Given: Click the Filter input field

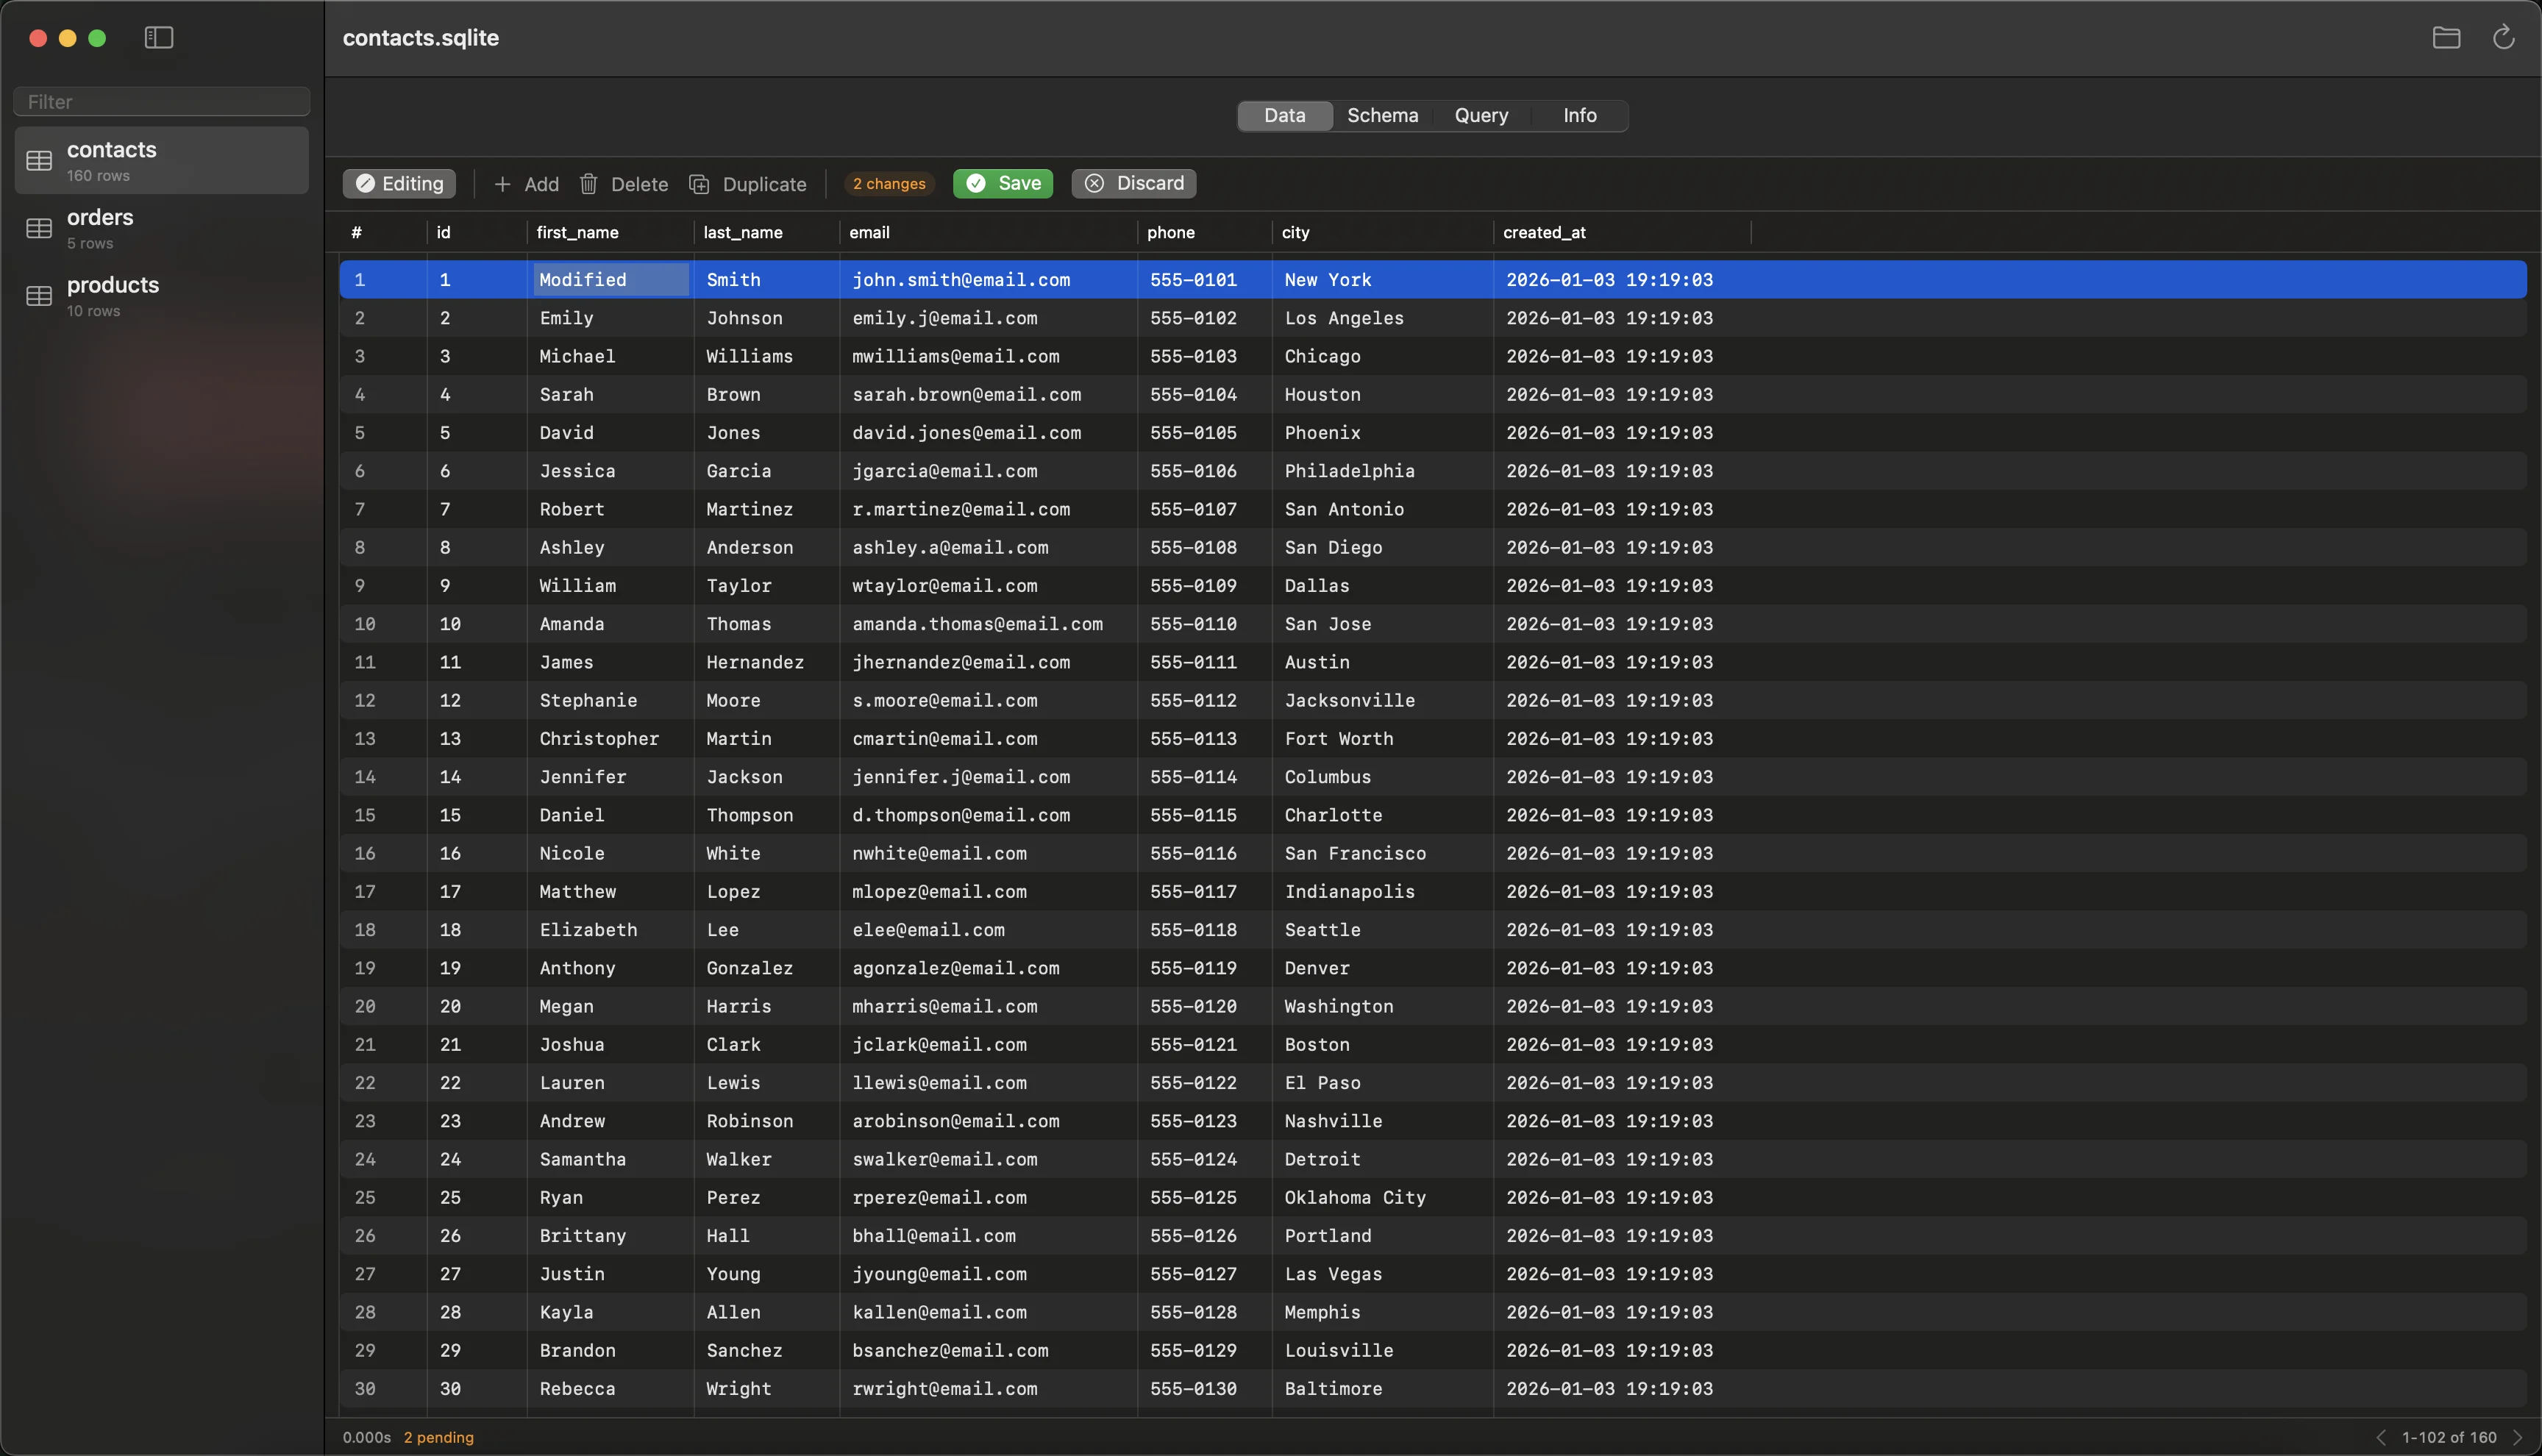Looking at the screenshot, I should (161, 101).
